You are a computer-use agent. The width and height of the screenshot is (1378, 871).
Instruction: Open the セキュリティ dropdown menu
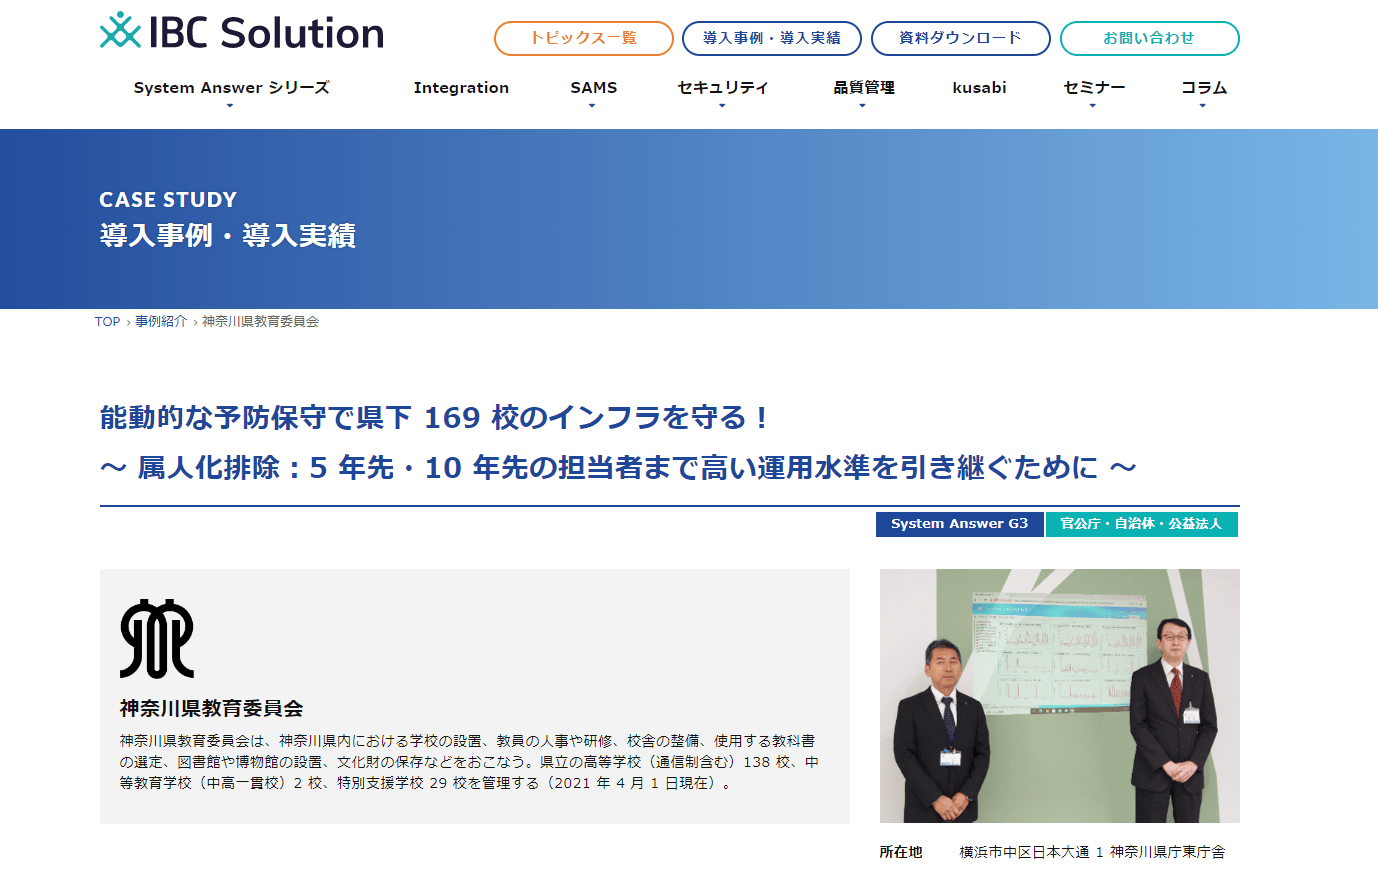pos(722,105)
